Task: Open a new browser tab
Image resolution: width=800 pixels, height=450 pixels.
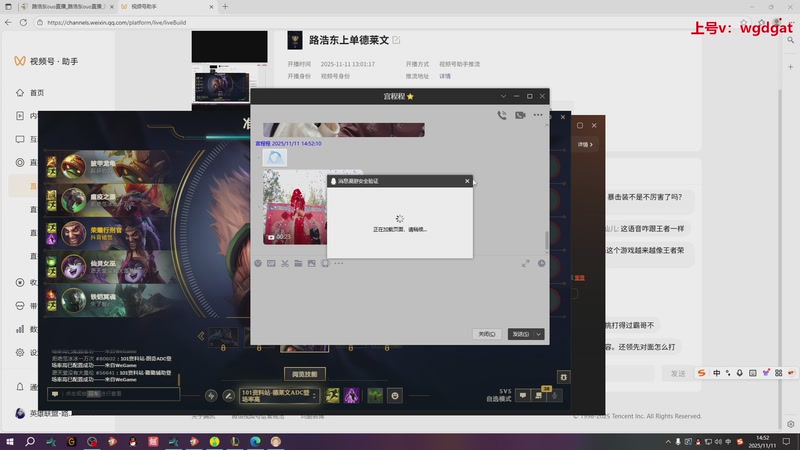Action: coord(225,7)
